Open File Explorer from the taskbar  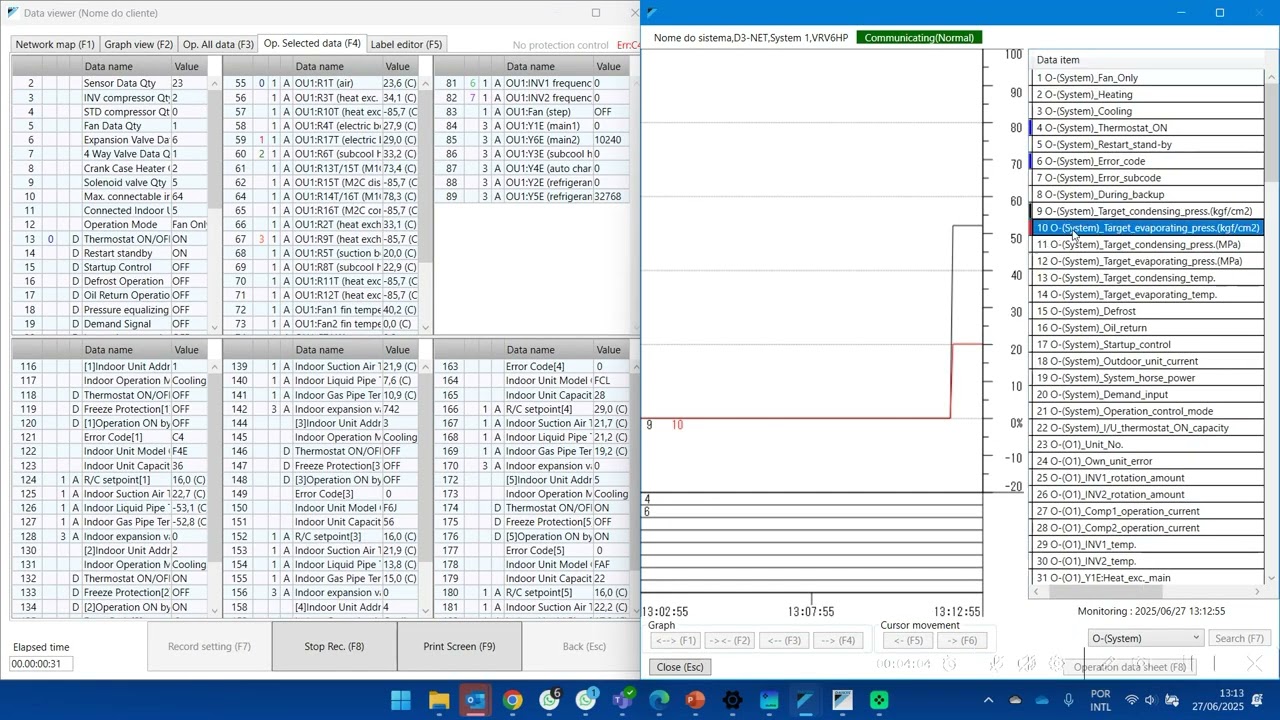pyautogui.click(x=438, y=700)
